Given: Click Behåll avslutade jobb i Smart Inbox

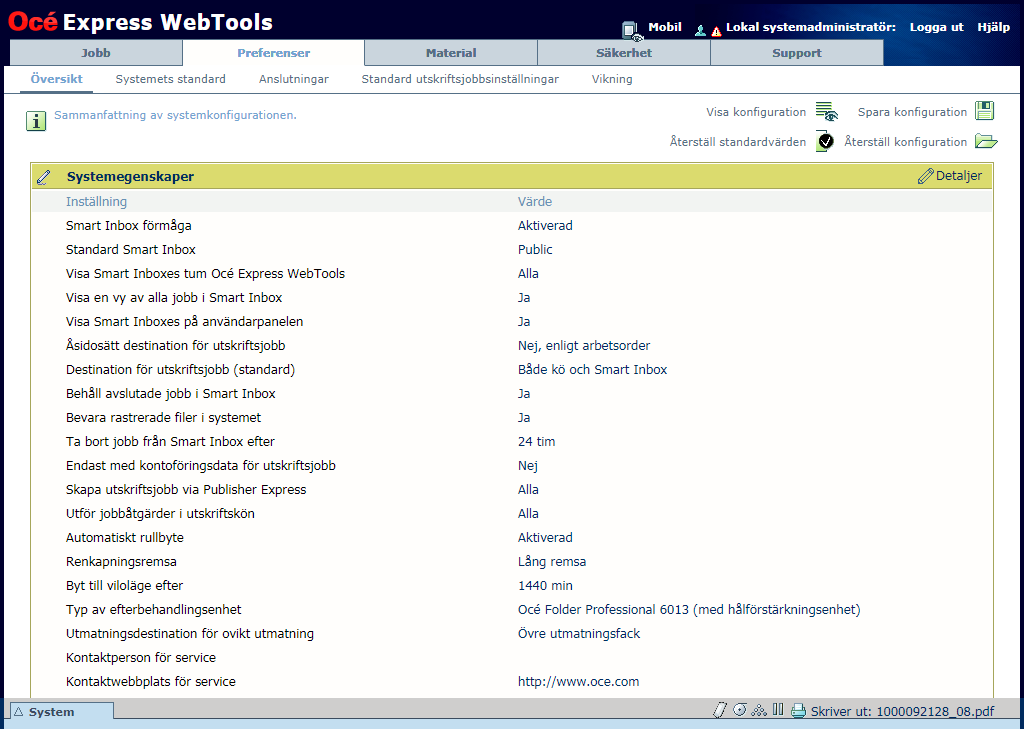Looking at the screenshot, I should pos(170,394).
